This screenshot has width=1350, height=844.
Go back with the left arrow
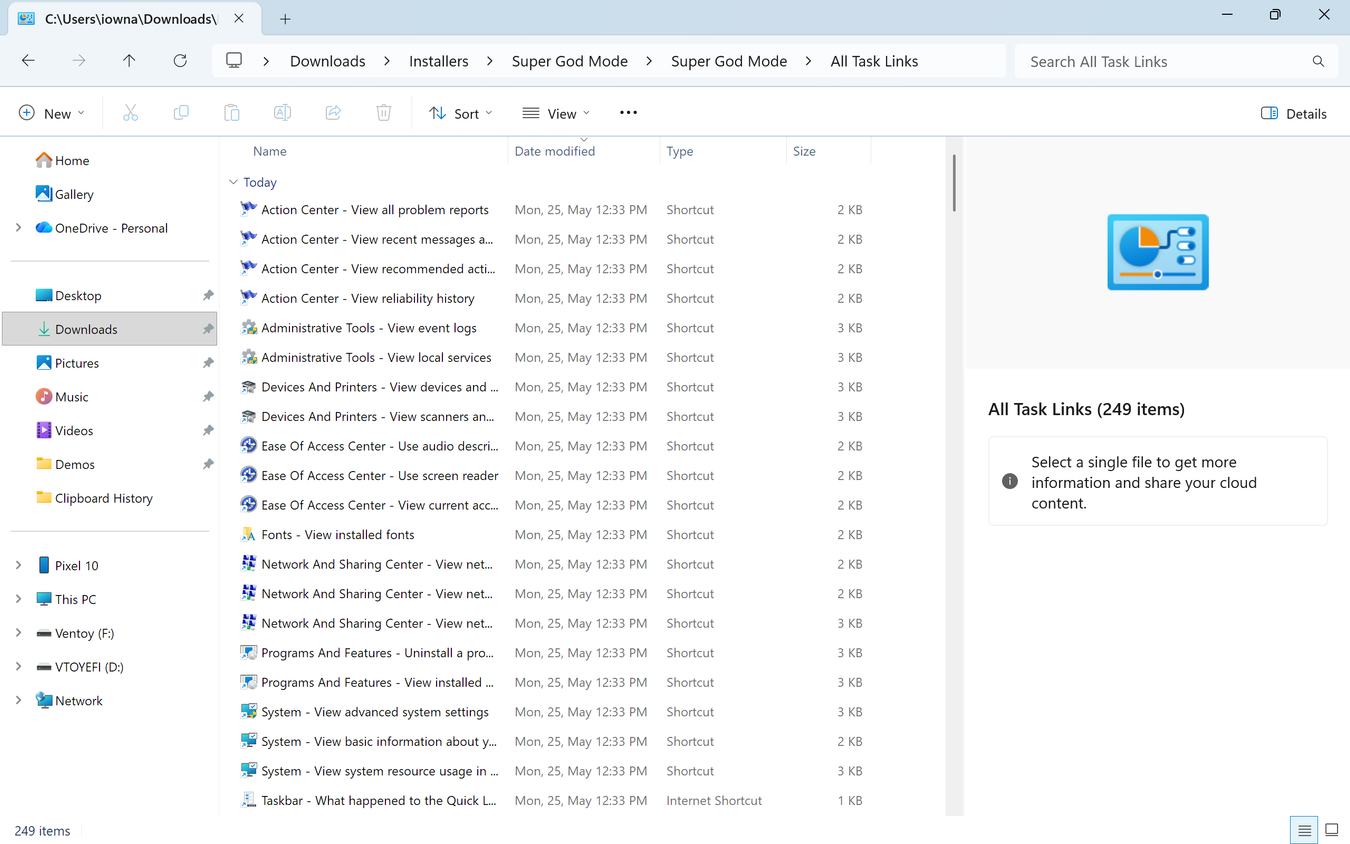[x=28, y=61]
